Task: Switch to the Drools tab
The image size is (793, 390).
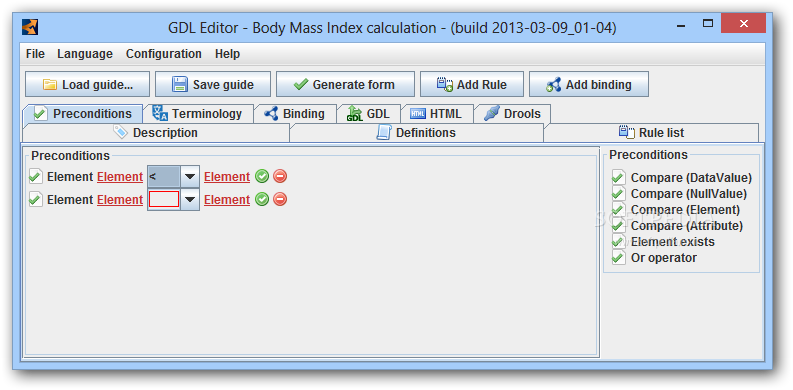Action: 512,114
